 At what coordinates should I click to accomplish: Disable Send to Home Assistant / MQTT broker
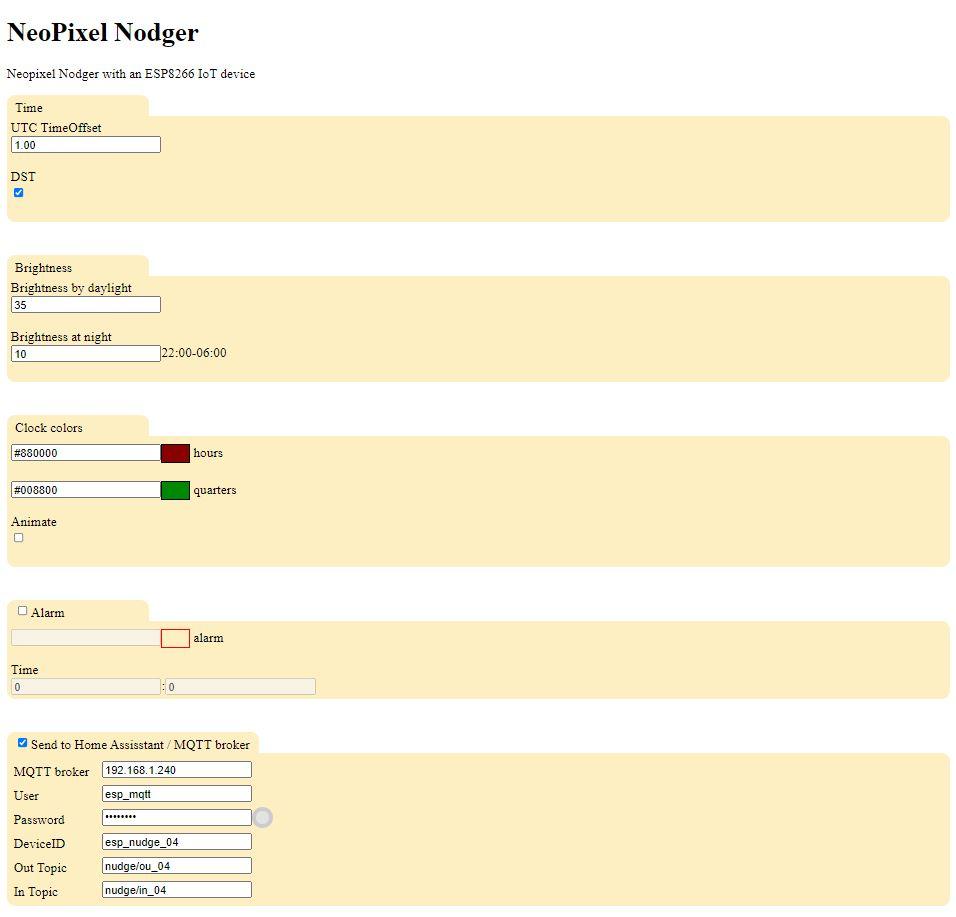[x=22, y=742]
